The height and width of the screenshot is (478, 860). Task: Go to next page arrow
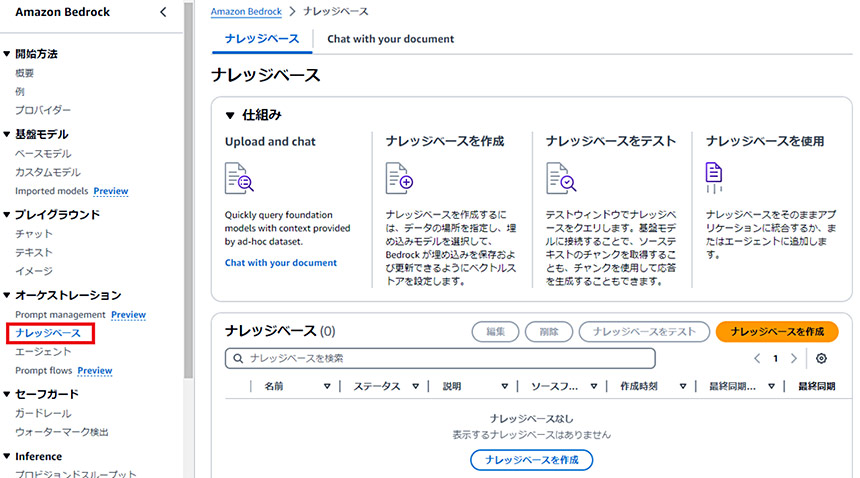(x=794, y=358)
